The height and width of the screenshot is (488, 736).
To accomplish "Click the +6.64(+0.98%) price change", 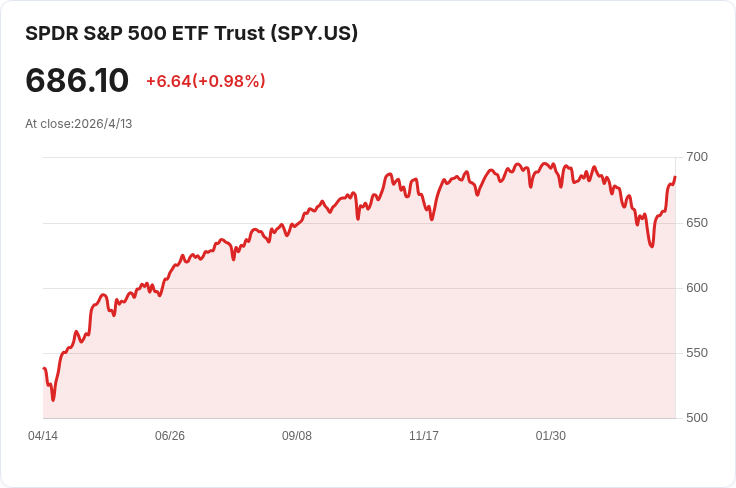I will pyautogui.click(x=206, y=81).
